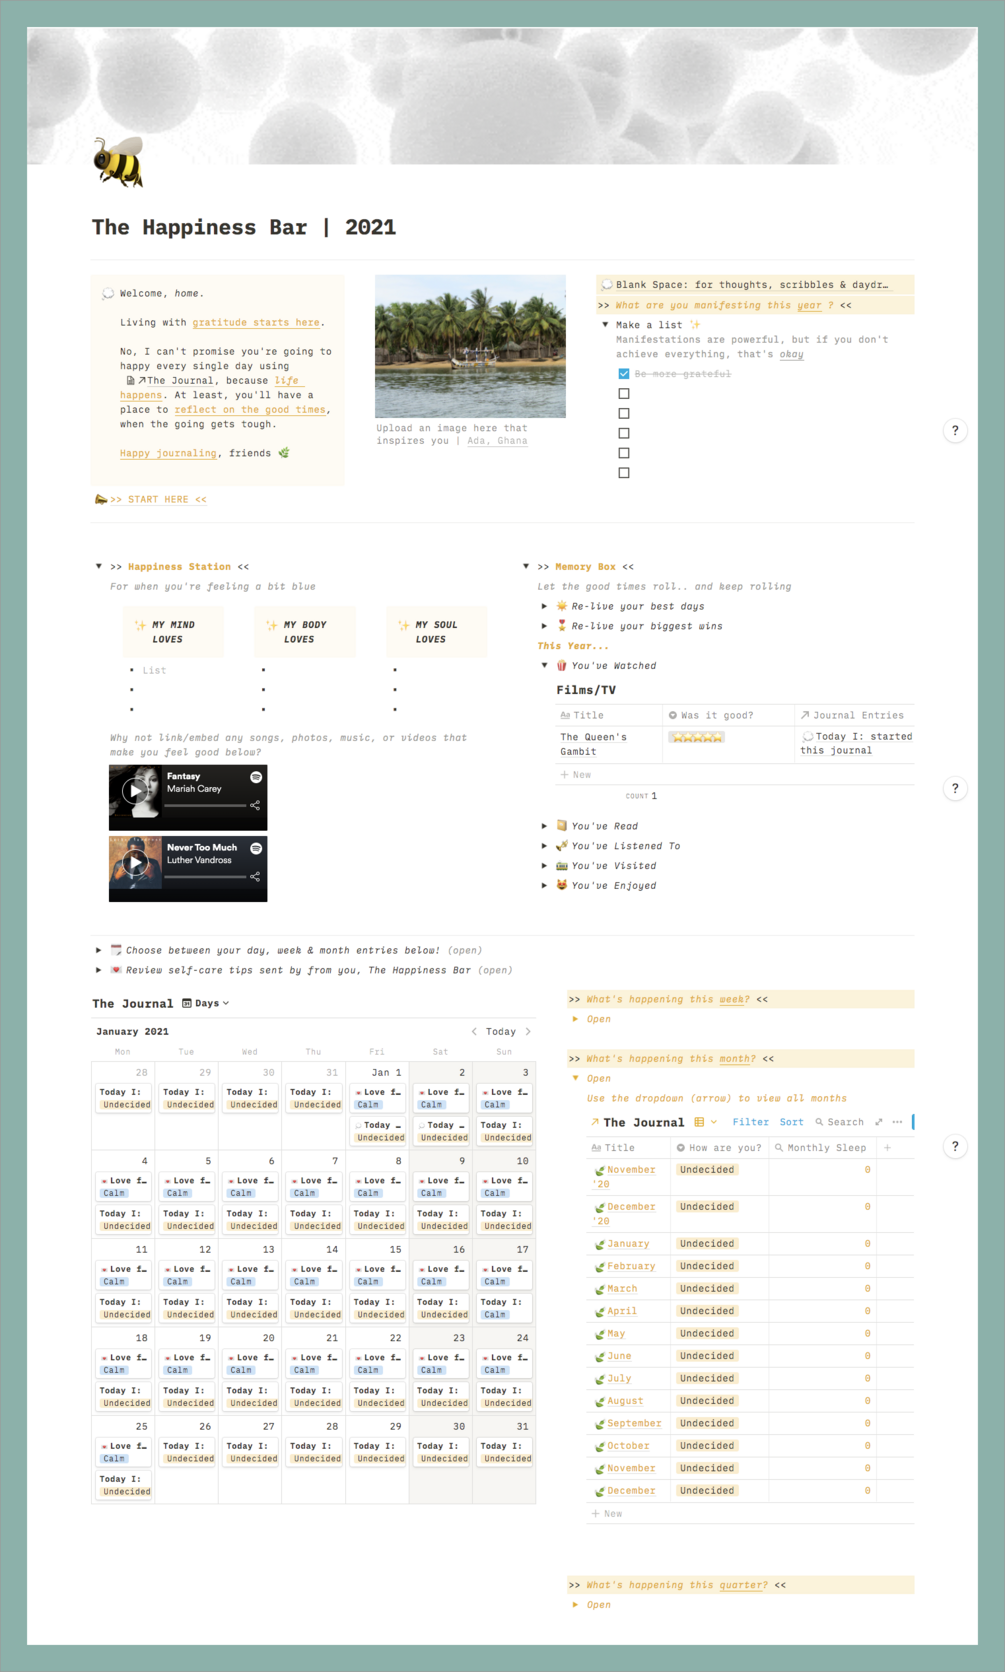This screenshot has height=1672, width=1005.
Task: Play the Fantasy track by Mariah Carey
Action: (134, 790)
